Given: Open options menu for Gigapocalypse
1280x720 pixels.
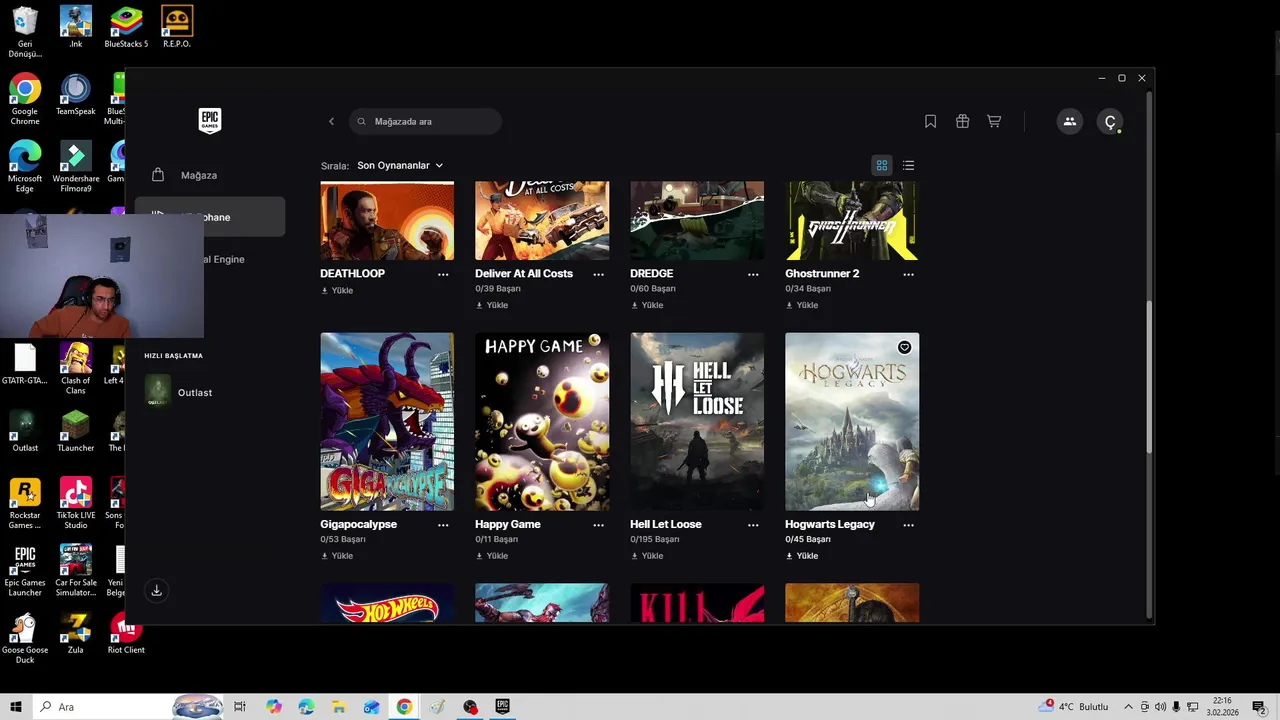Looking at the screenshot, I should [x=443, y=525].
